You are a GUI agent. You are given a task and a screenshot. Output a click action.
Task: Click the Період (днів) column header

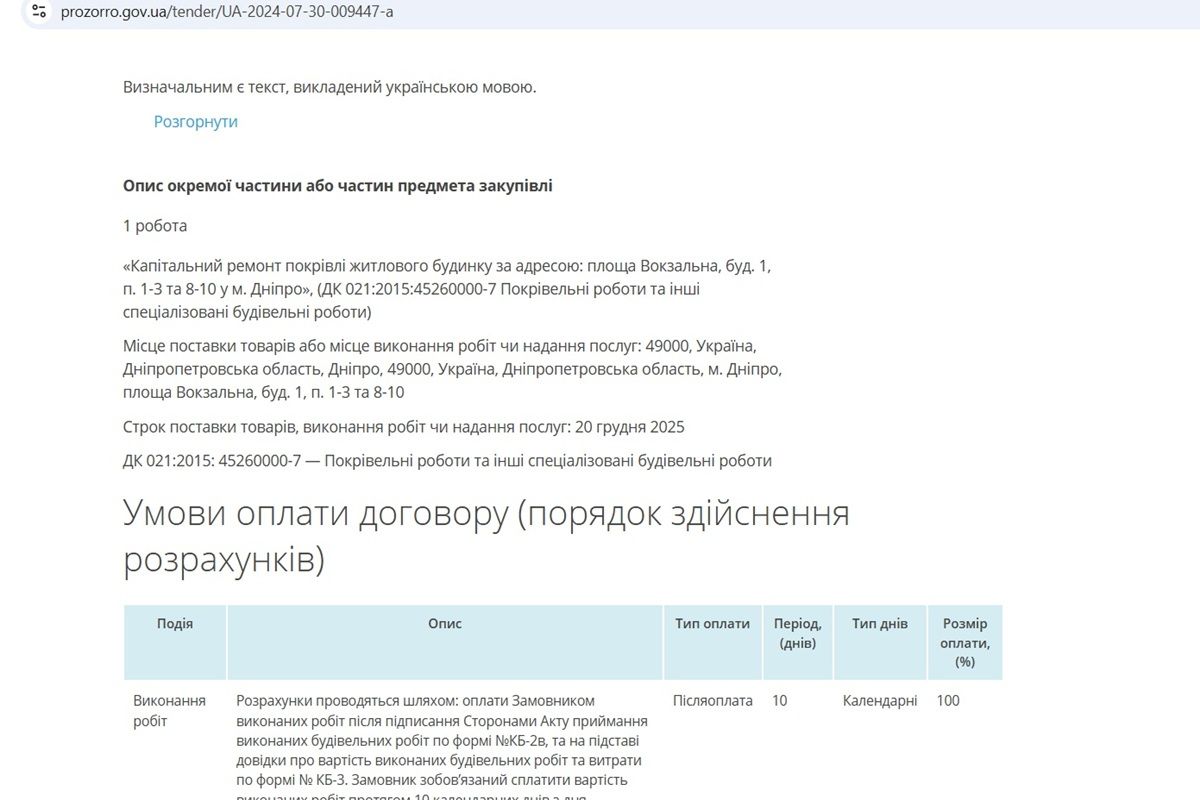tap(795, 631)
